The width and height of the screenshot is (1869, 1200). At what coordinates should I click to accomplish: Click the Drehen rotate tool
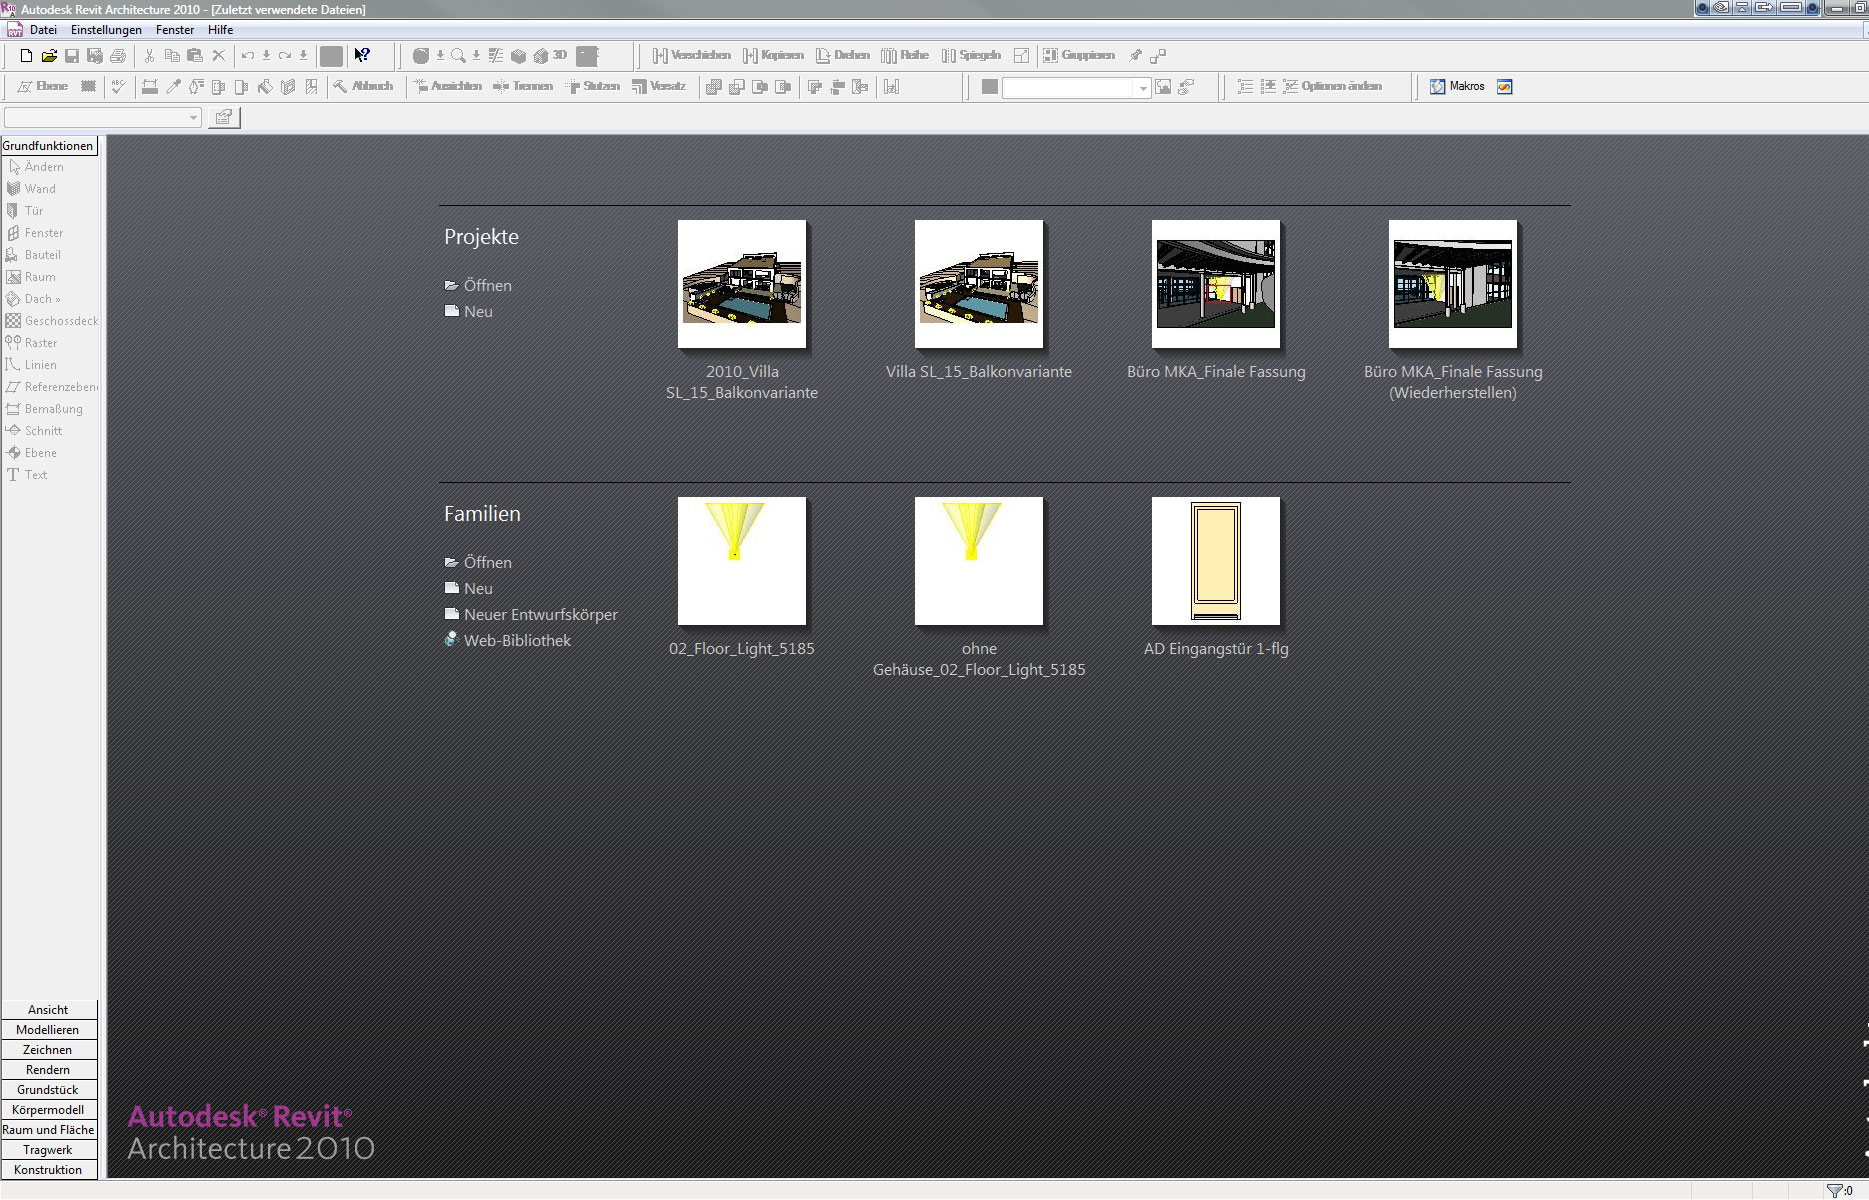tap(842, 56)
